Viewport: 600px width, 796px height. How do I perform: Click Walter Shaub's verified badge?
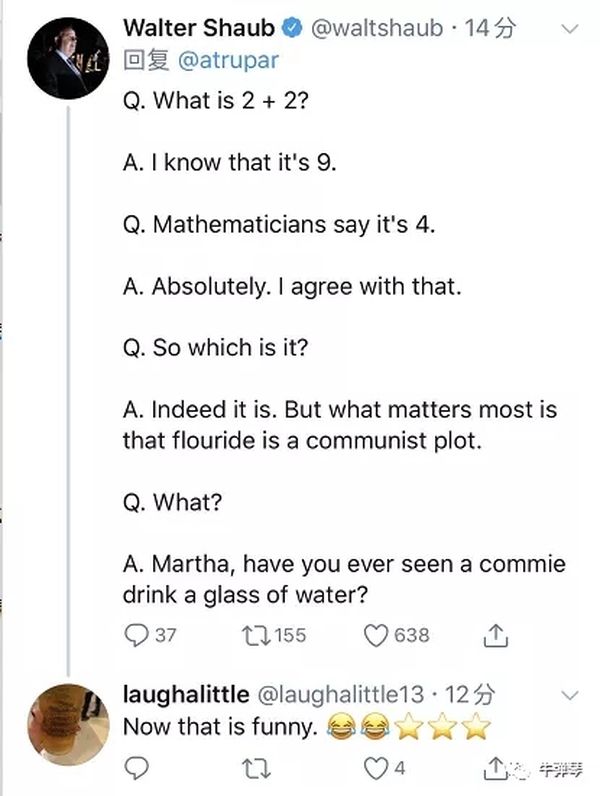[x=291, y=29]
